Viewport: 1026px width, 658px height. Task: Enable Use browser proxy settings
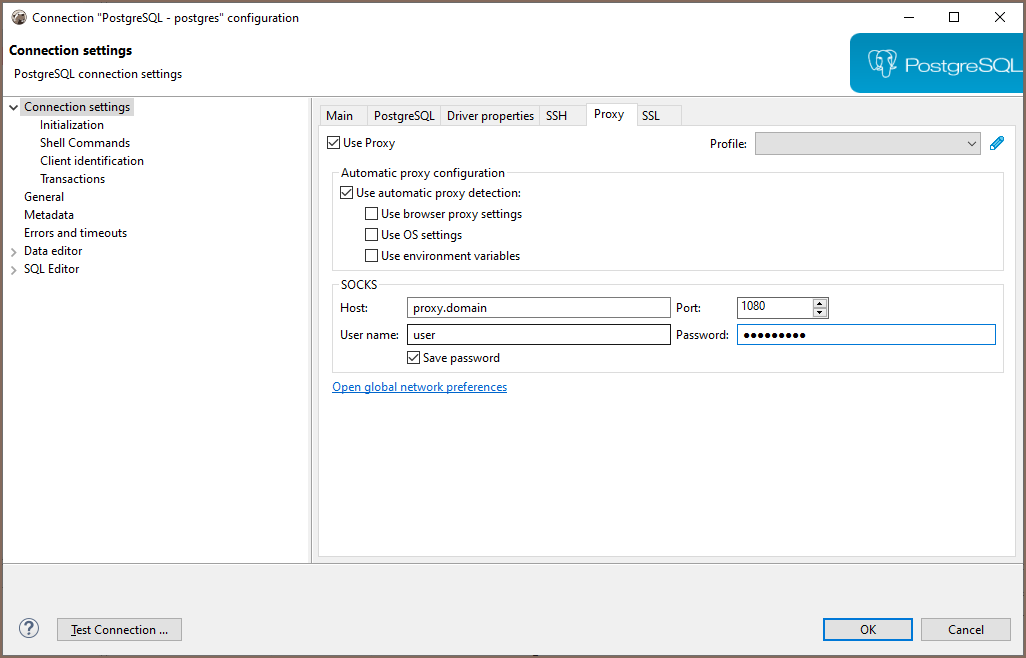tap(372, 214)
